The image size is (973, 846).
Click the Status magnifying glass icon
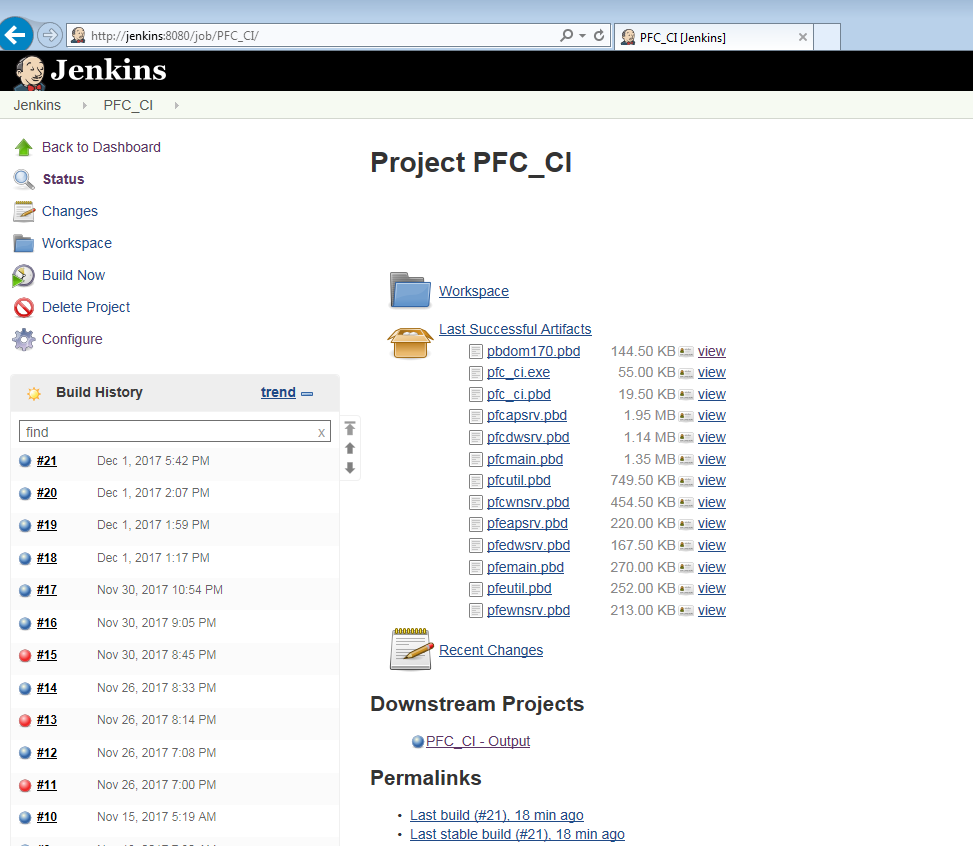[24, 179]
